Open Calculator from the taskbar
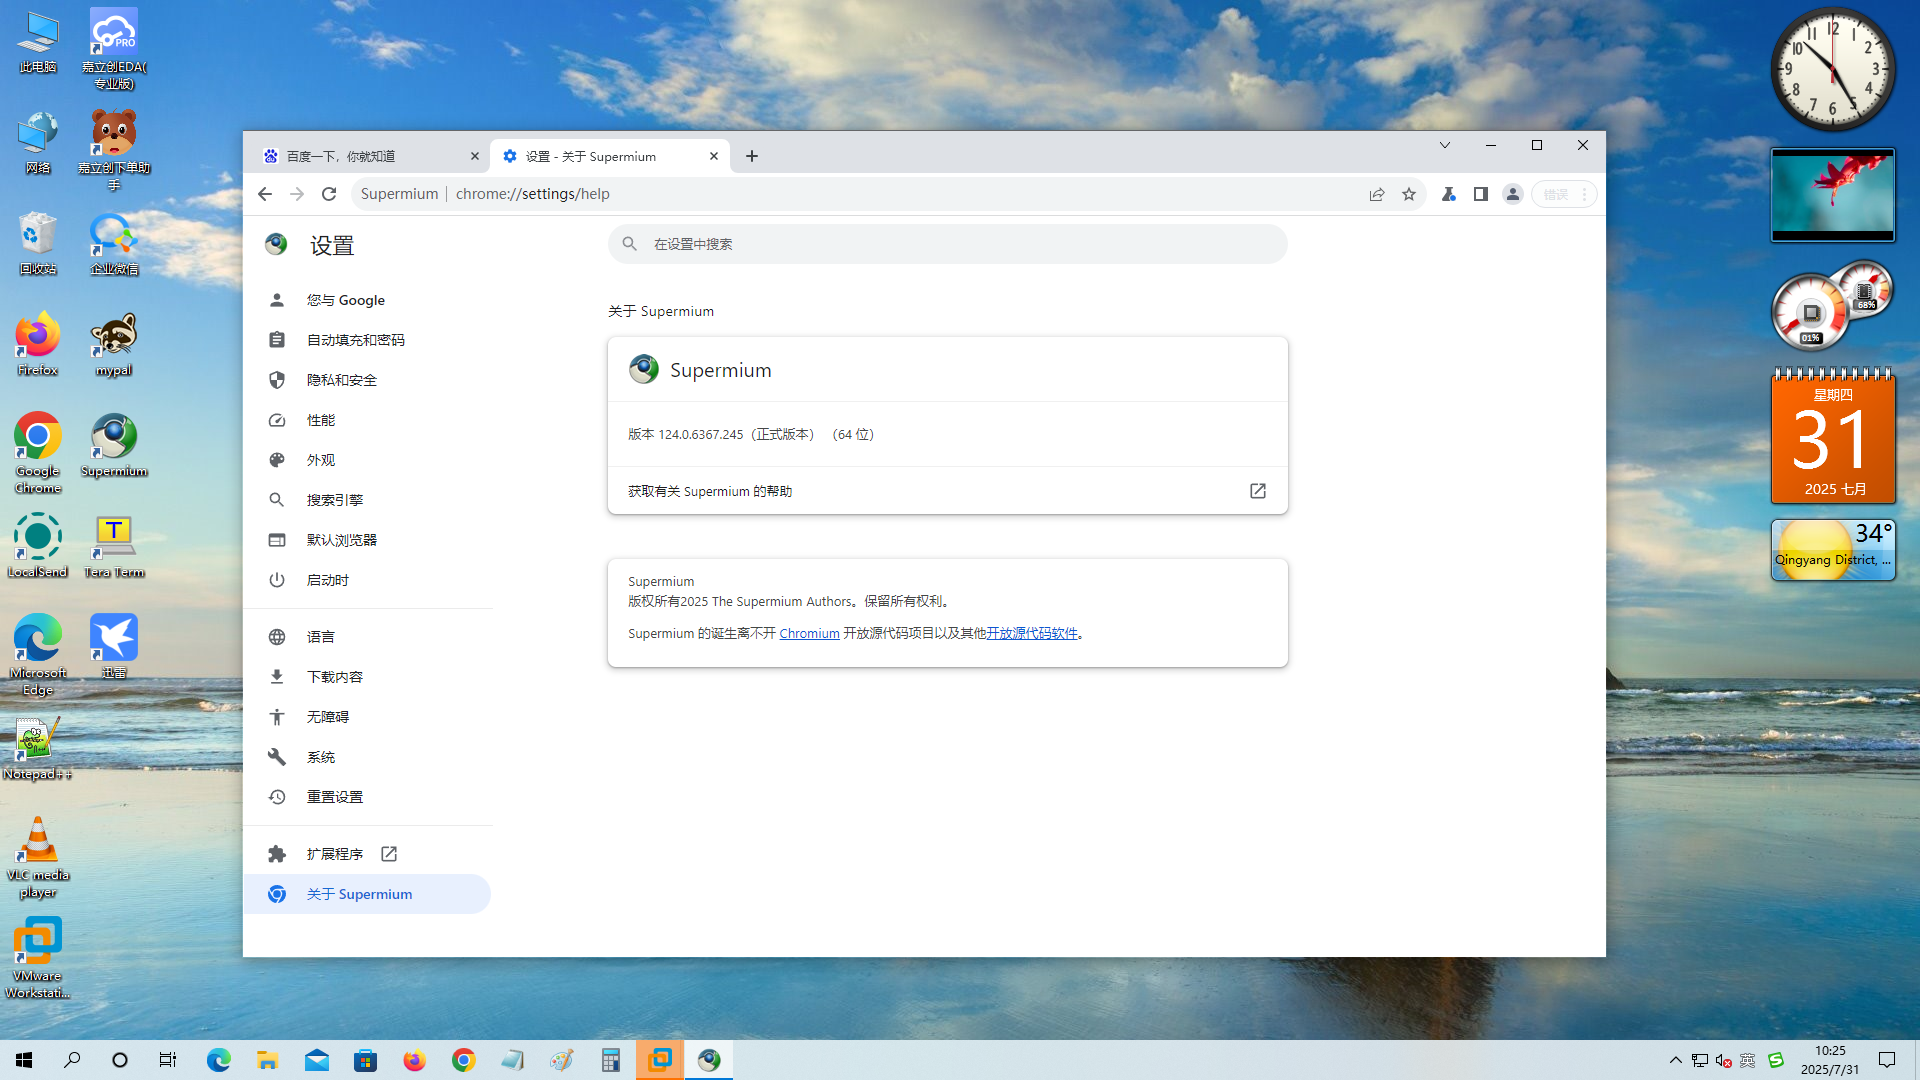Viewport: 1920px width, 1080px height. coord(611,1060)
